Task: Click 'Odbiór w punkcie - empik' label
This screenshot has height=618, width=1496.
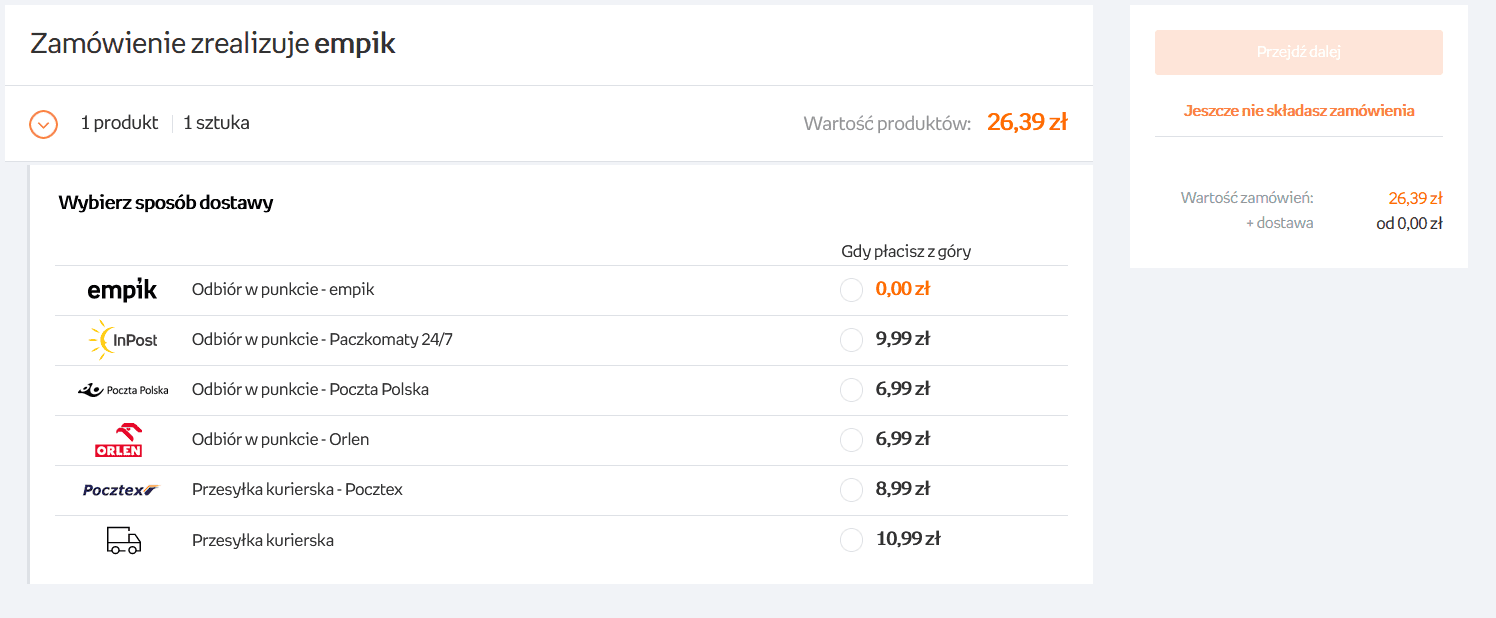Action: (283, 290)
